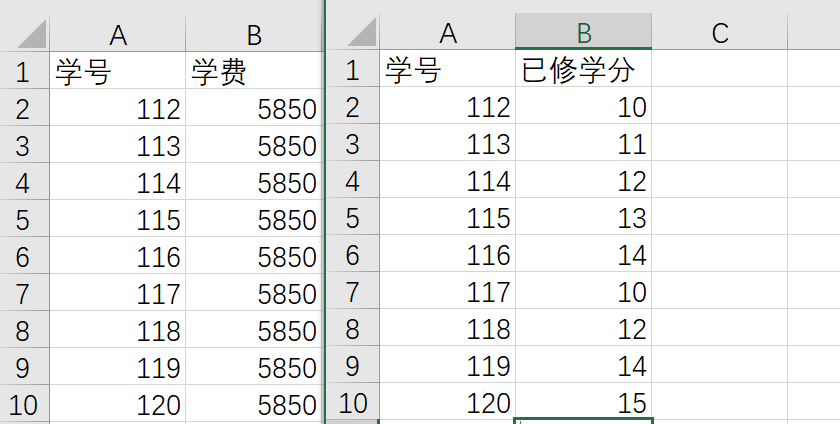Select column A header in left sheet
The image size is (840, 424).
118,35
